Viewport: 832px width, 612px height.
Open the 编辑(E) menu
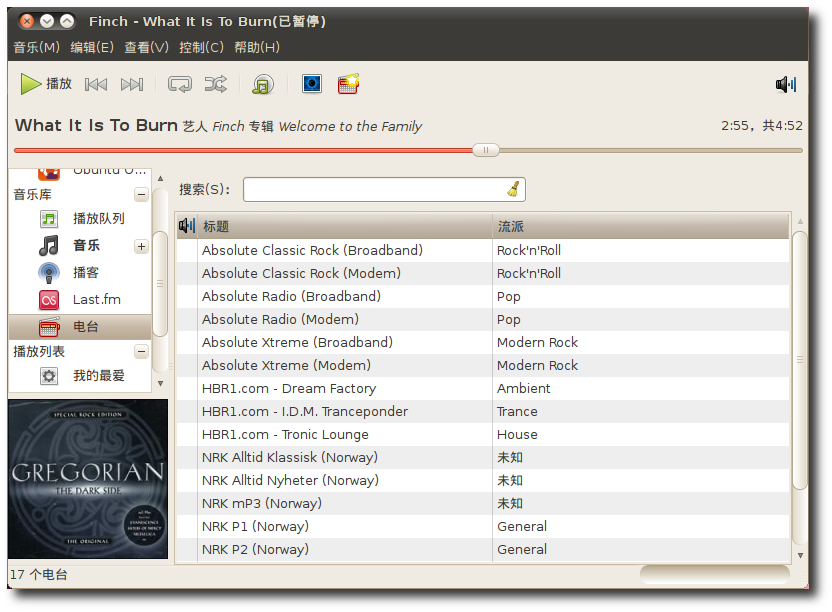pyautogui.click(x=92, y=47)
